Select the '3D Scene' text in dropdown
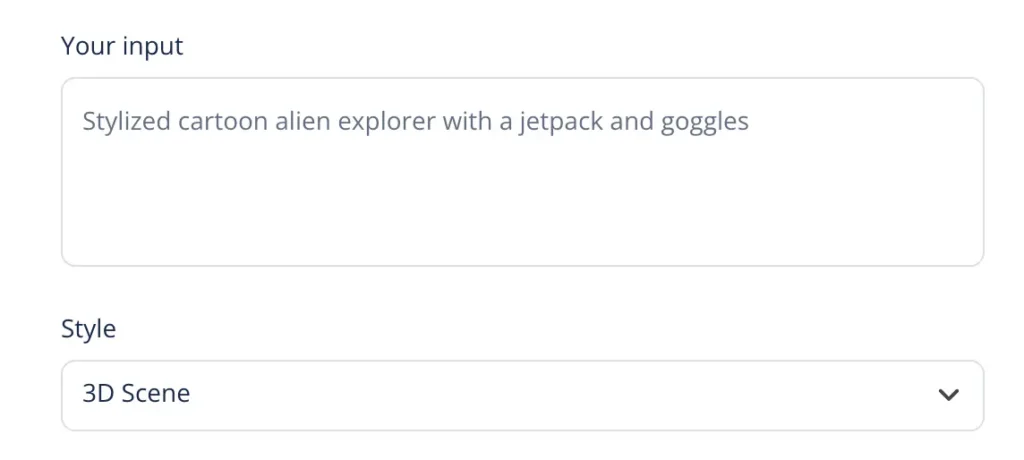Viewport: 1024px width, 460px height. point(136,394)
